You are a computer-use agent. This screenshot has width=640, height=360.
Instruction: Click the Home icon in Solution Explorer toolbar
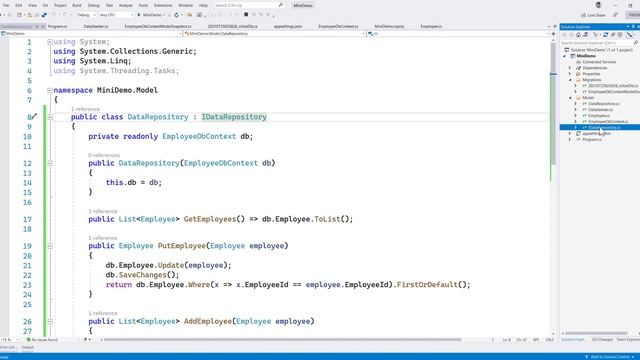(x=578, y=35)
